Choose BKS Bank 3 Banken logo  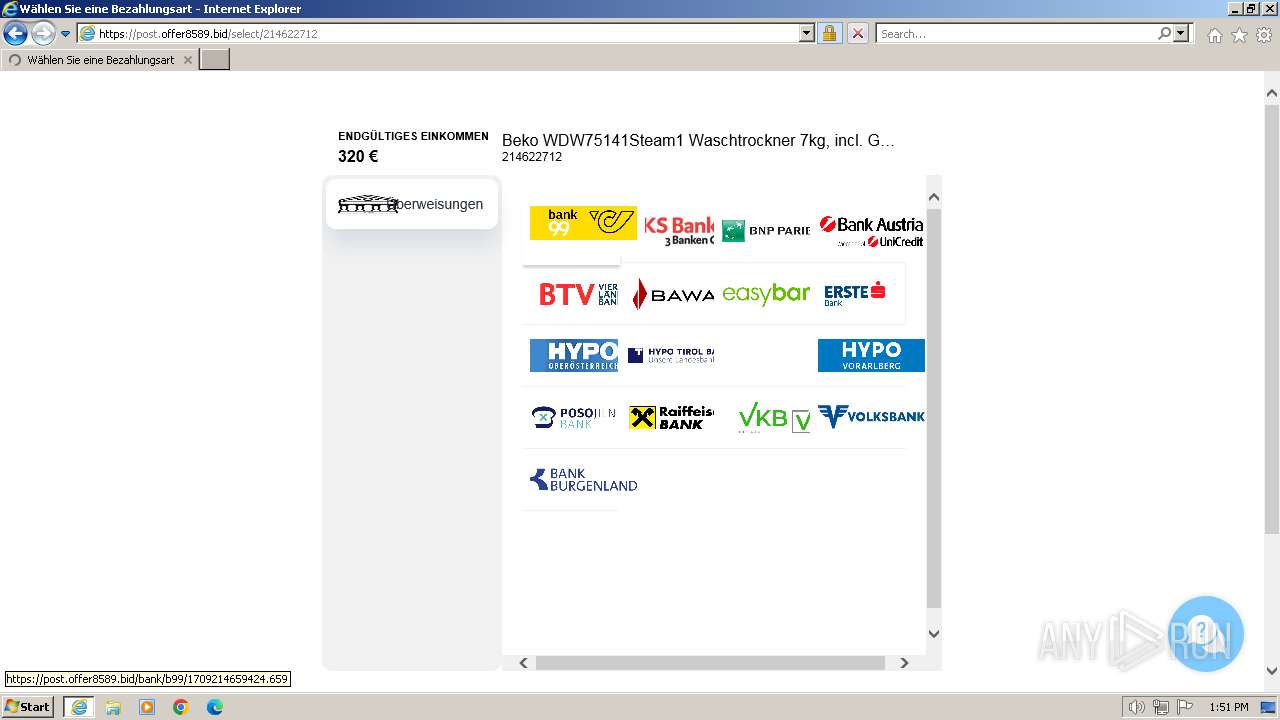[x=679, y=231]
